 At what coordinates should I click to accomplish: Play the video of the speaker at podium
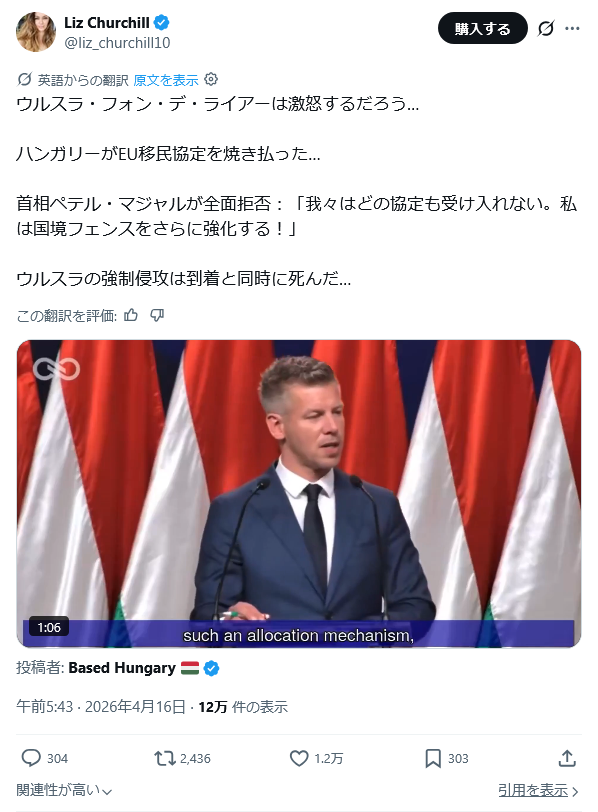(x=299, y=494)
